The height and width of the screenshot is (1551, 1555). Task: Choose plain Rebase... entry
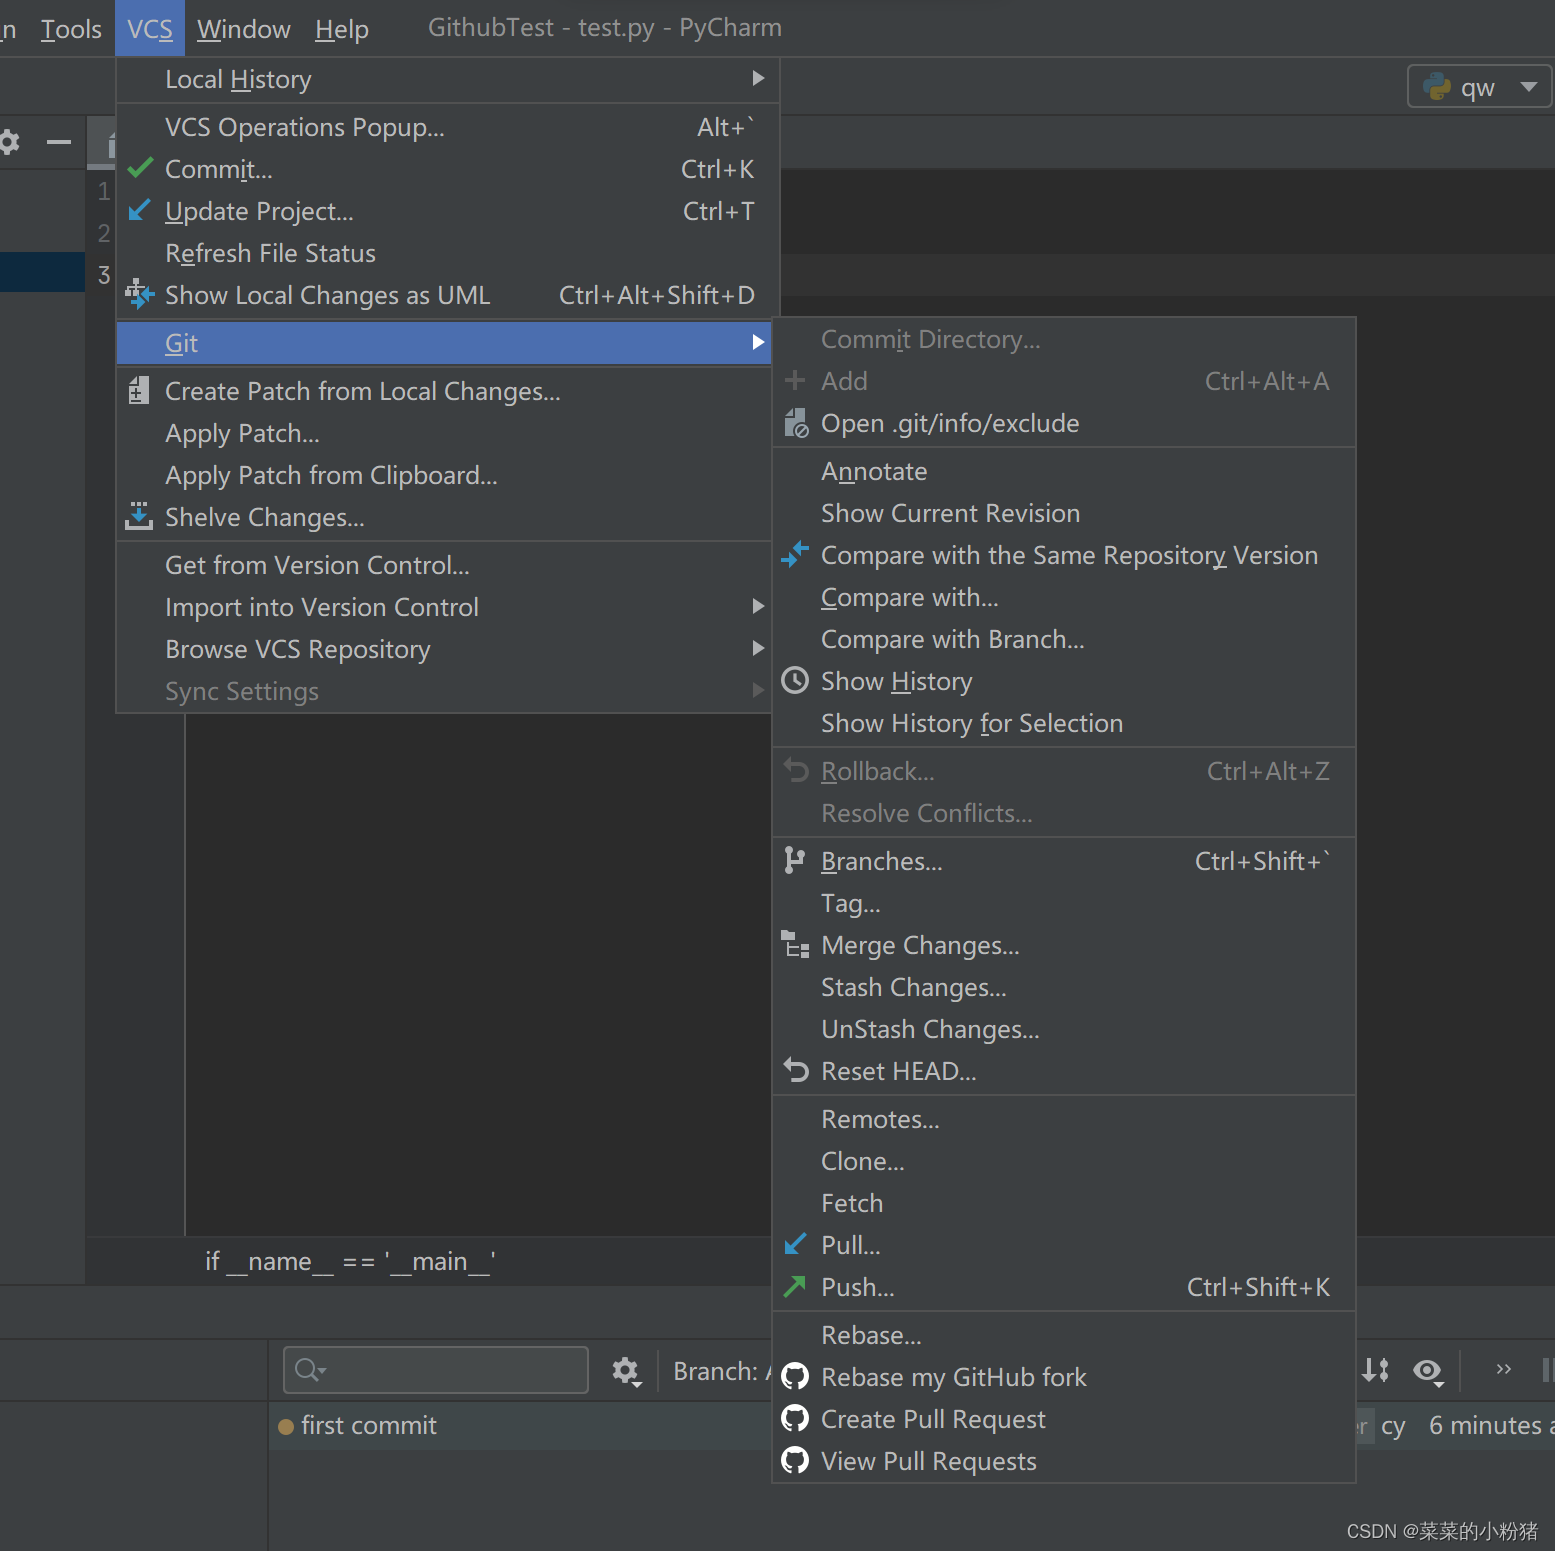[1064, 1335]
